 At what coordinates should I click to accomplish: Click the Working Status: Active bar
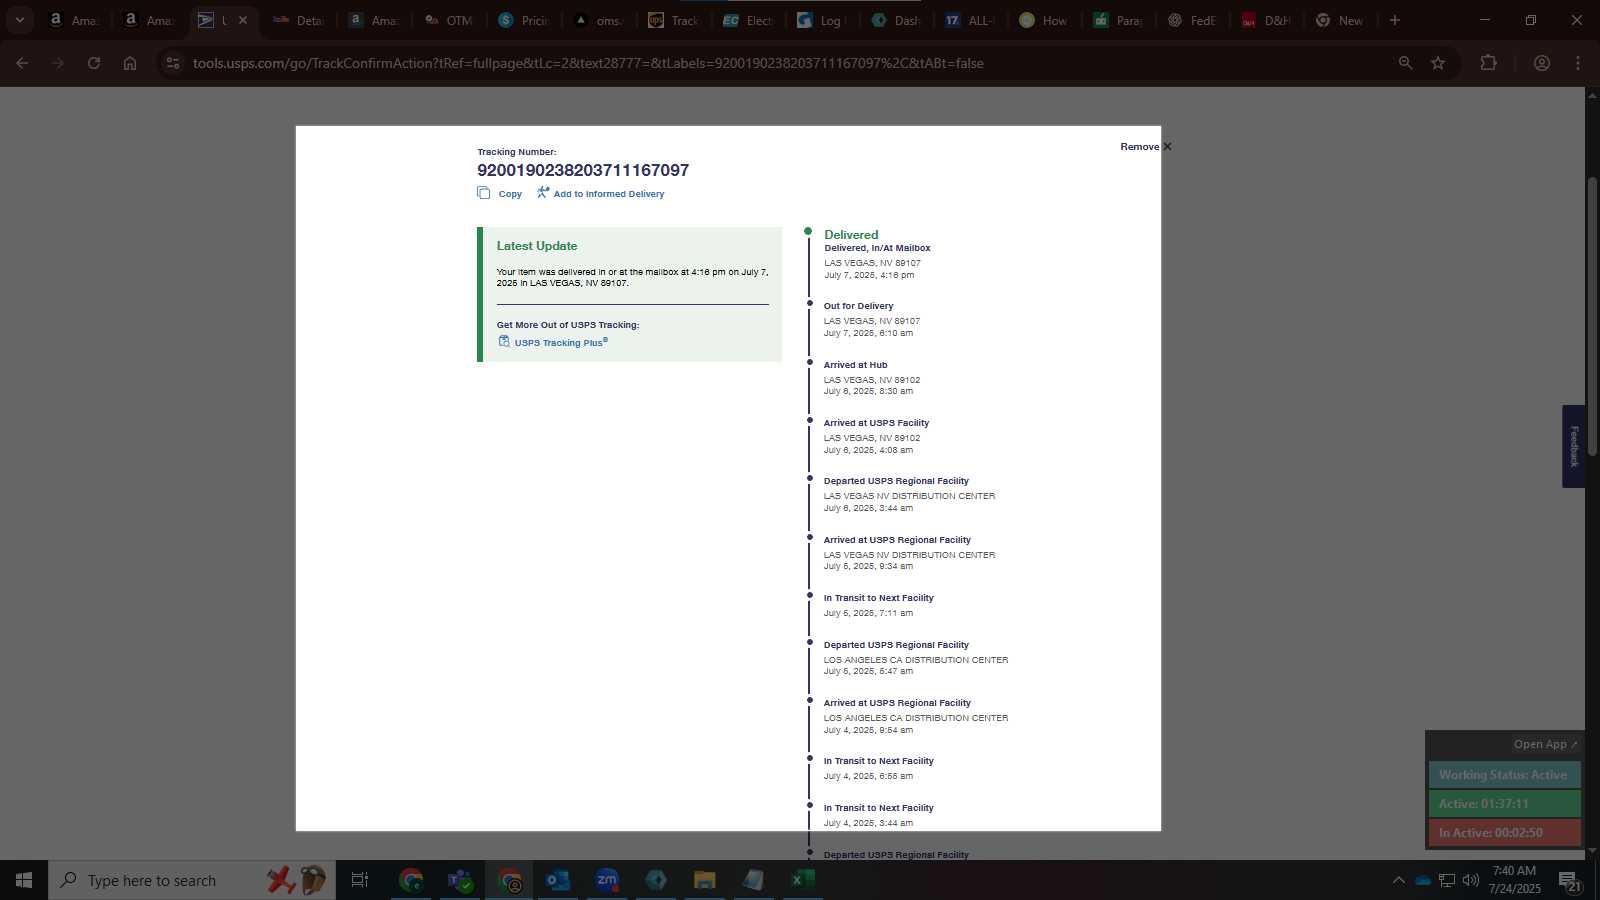click(x=1504, y=775)
